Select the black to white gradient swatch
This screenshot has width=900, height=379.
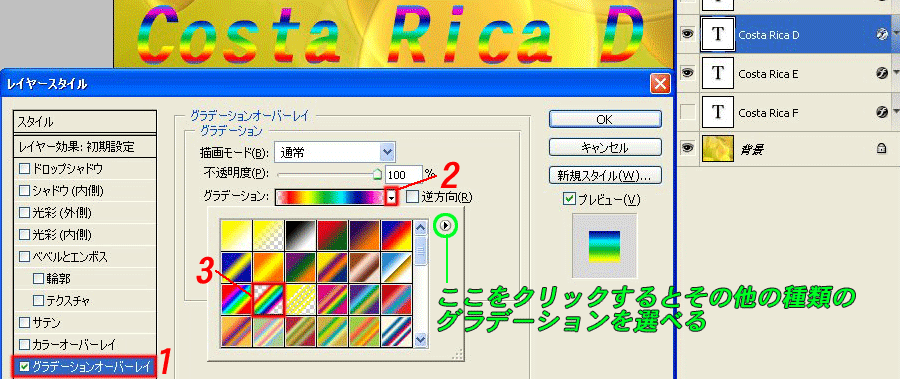(x=300, y=235)
